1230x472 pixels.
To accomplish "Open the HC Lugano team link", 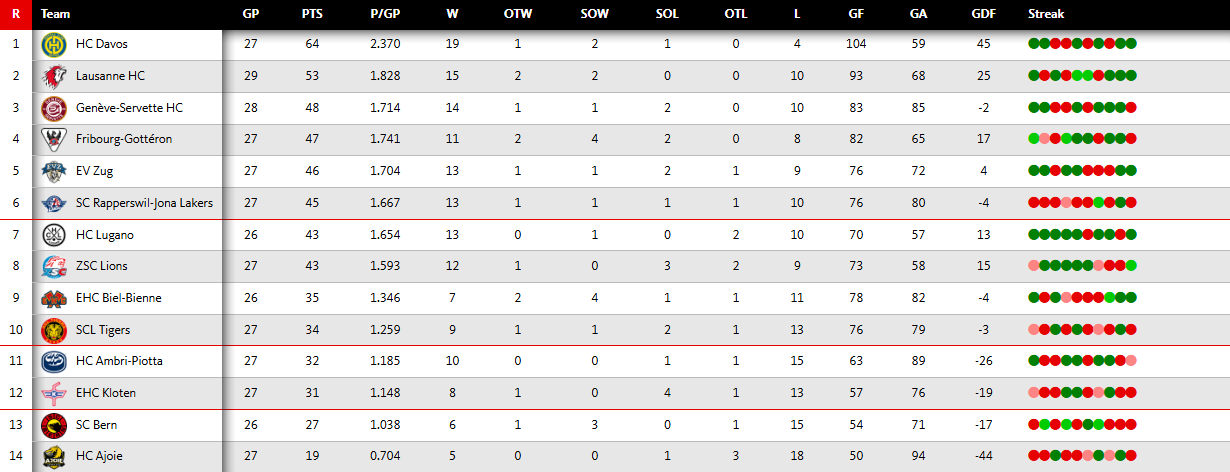I will point(104,235).
